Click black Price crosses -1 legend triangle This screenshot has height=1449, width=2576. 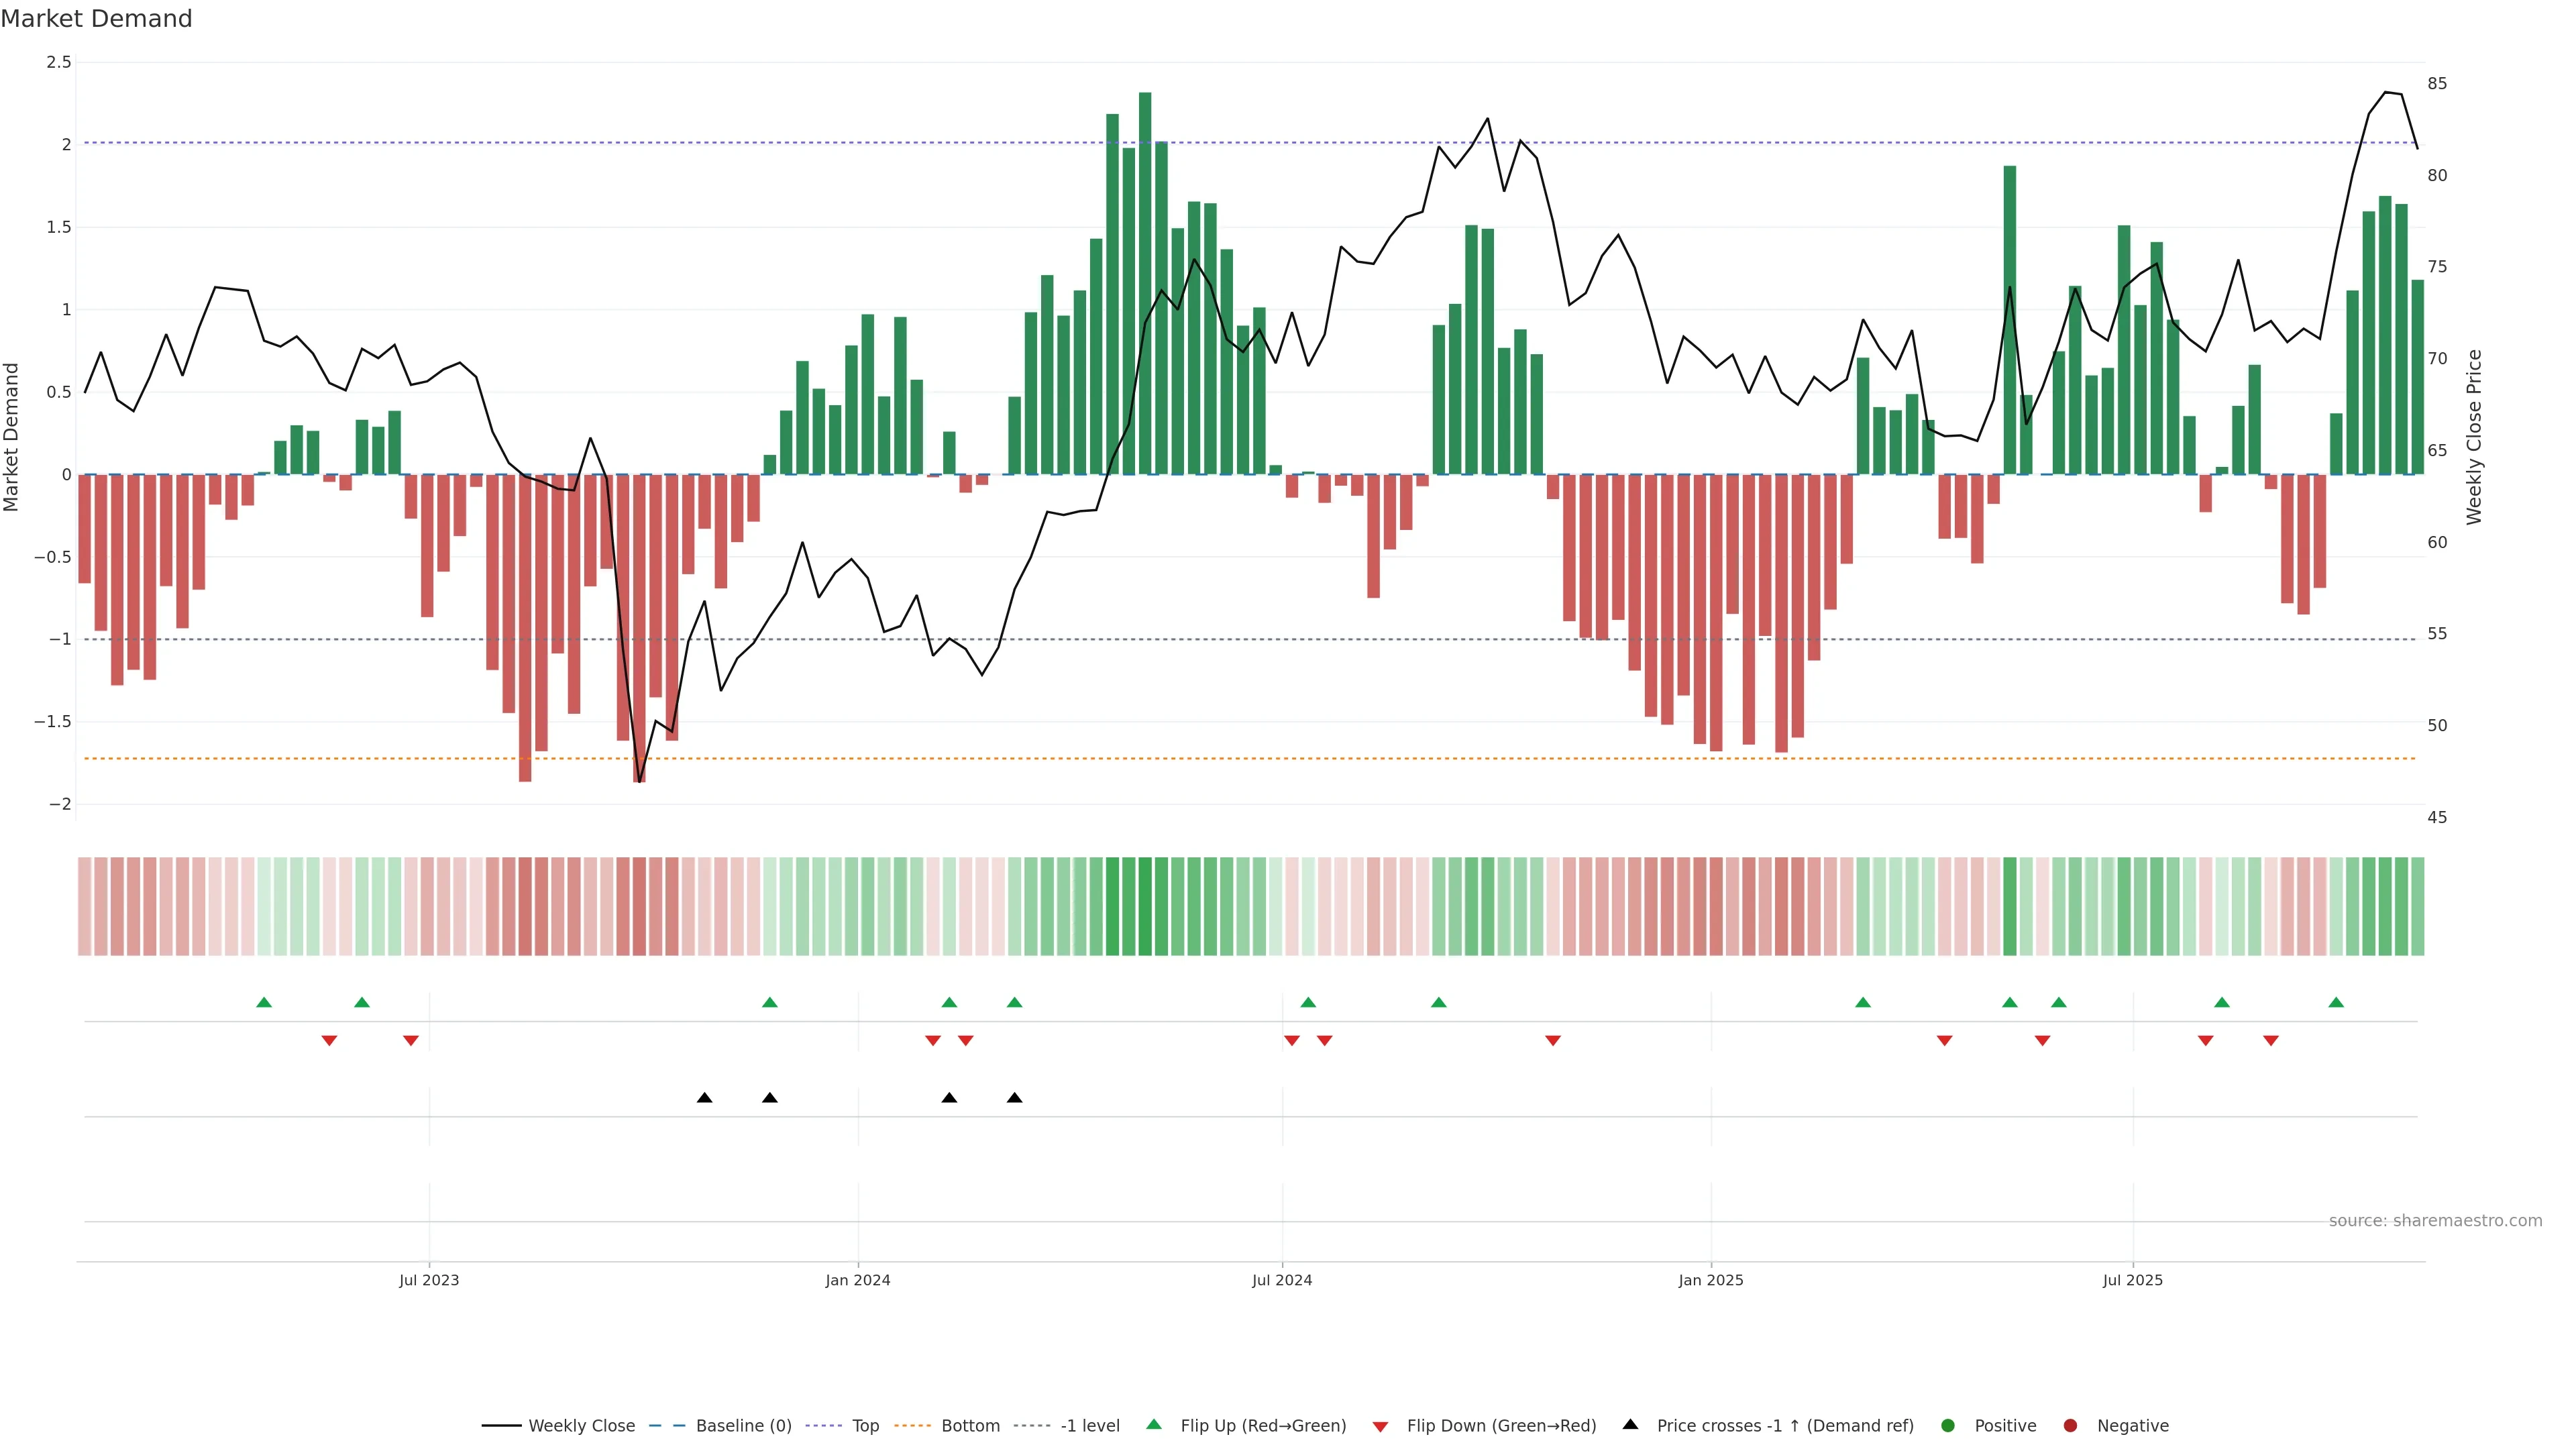point(1630,1424)
